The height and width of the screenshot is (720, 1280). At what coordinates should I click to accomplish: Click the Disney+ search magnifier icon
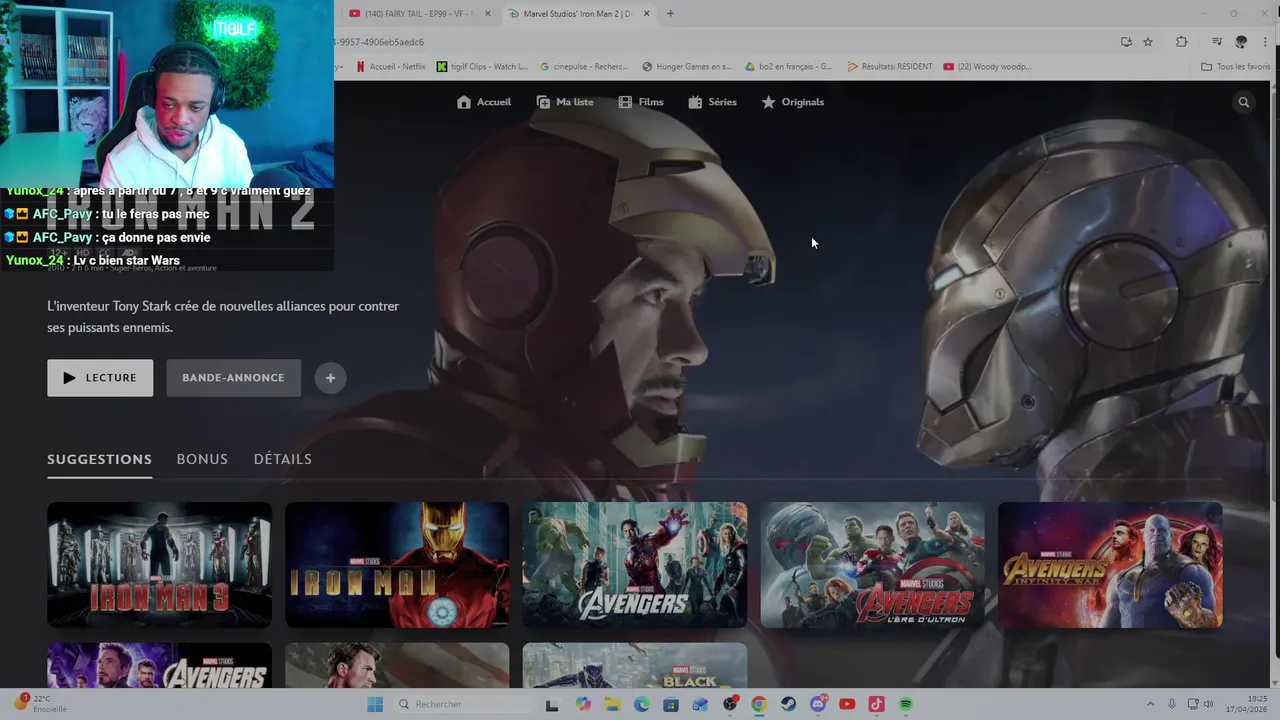click(x=1244, y=102)
